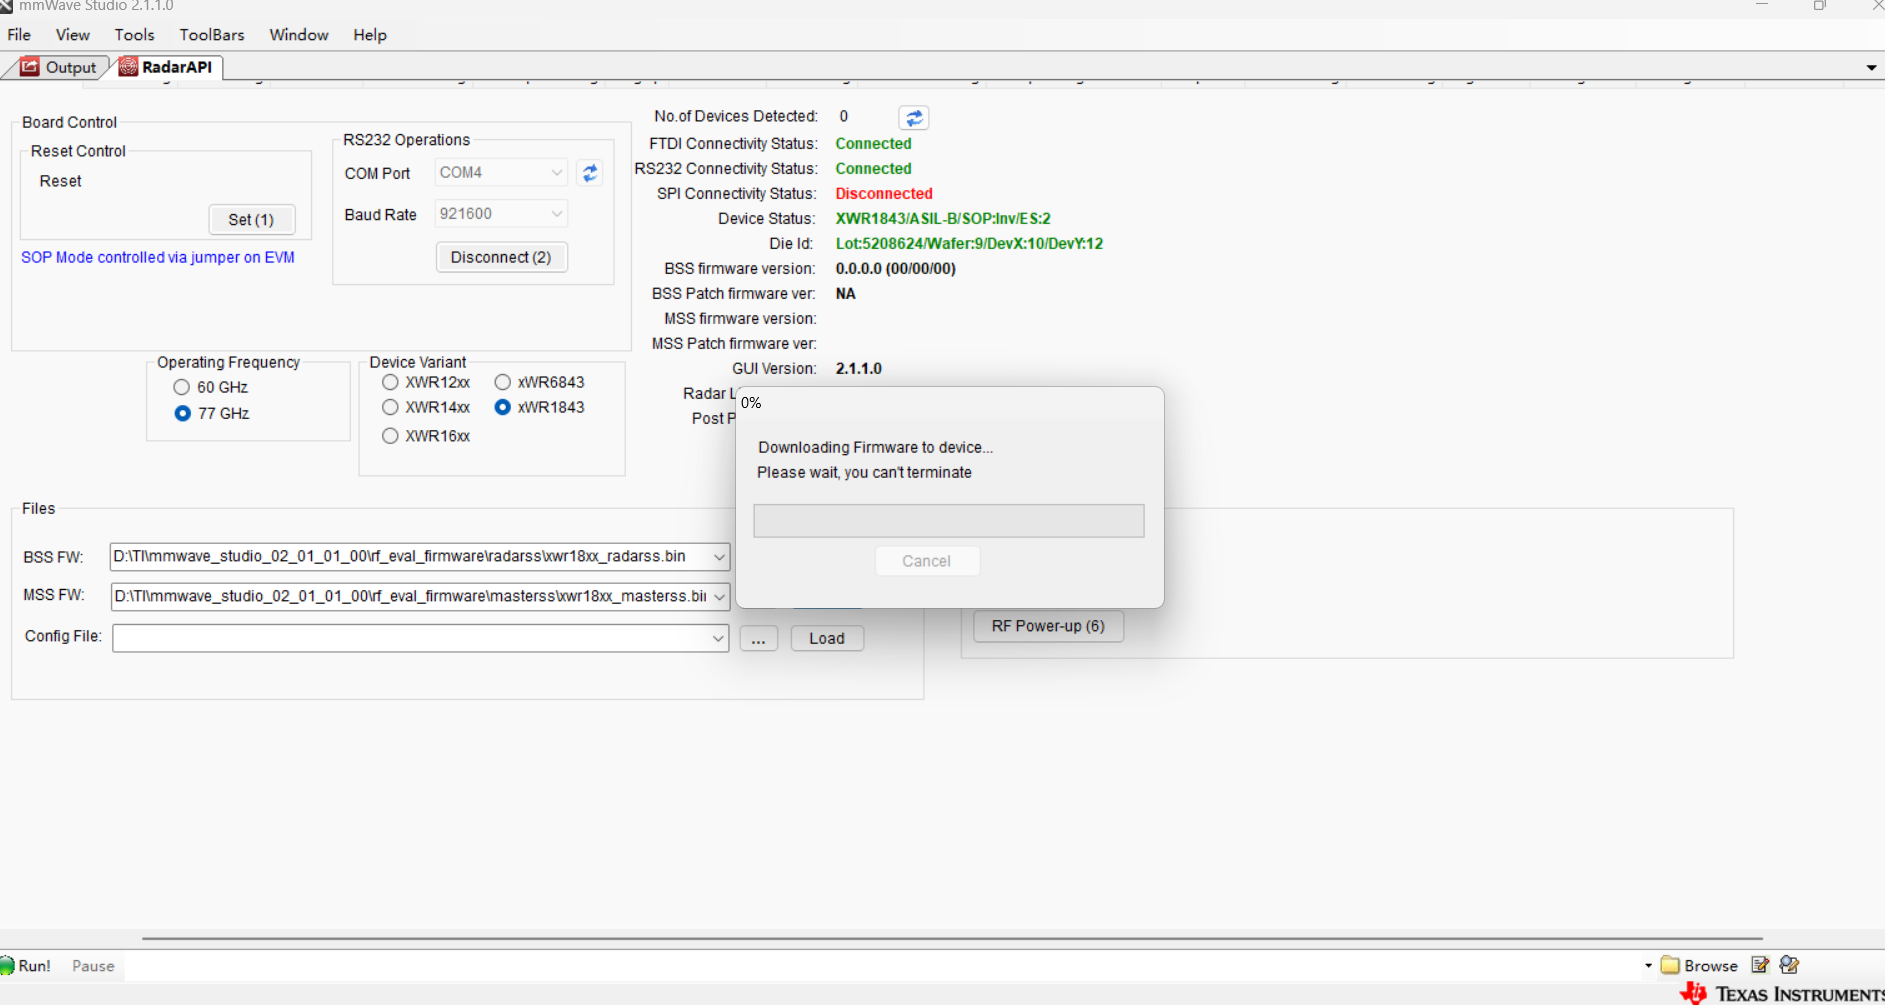
Task: Click the Disconnect (2) button
Action: tap(501, 257)
